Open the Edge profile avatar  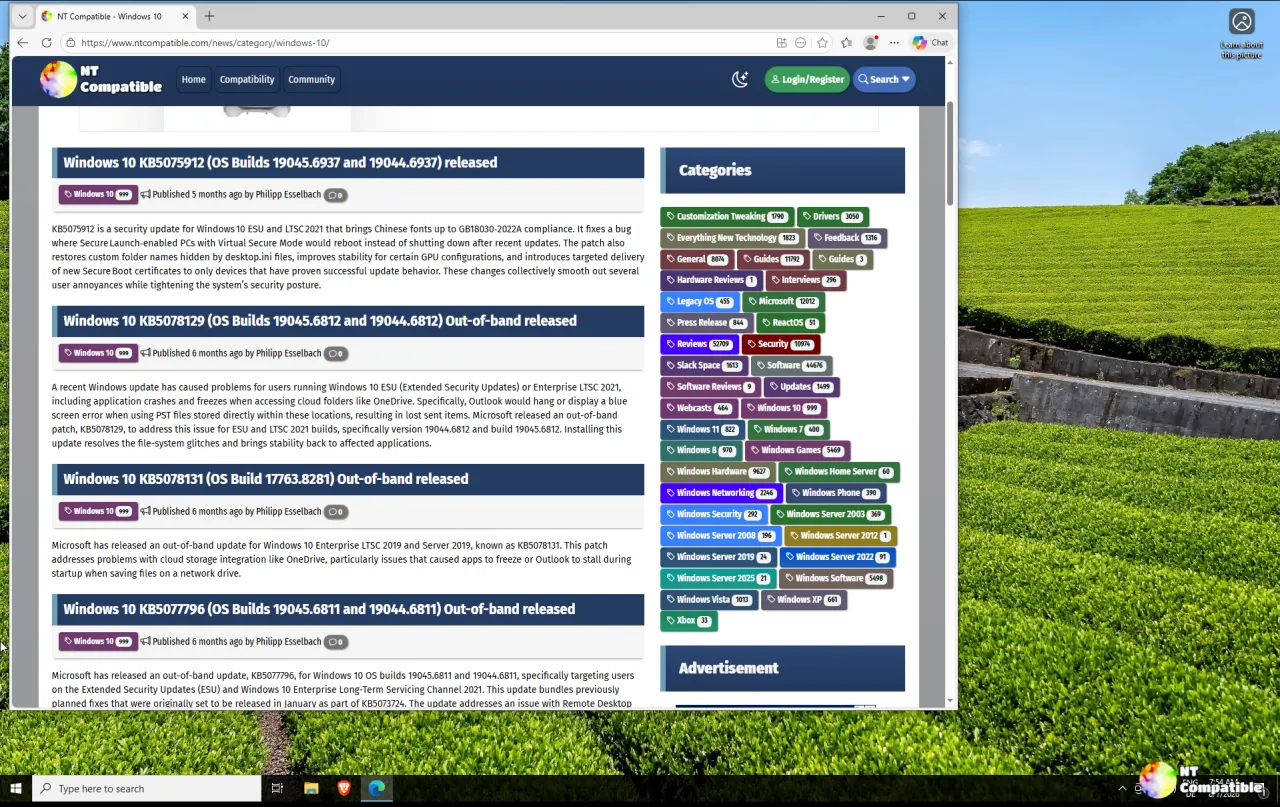pyautogui.click(x=870, y=43)
